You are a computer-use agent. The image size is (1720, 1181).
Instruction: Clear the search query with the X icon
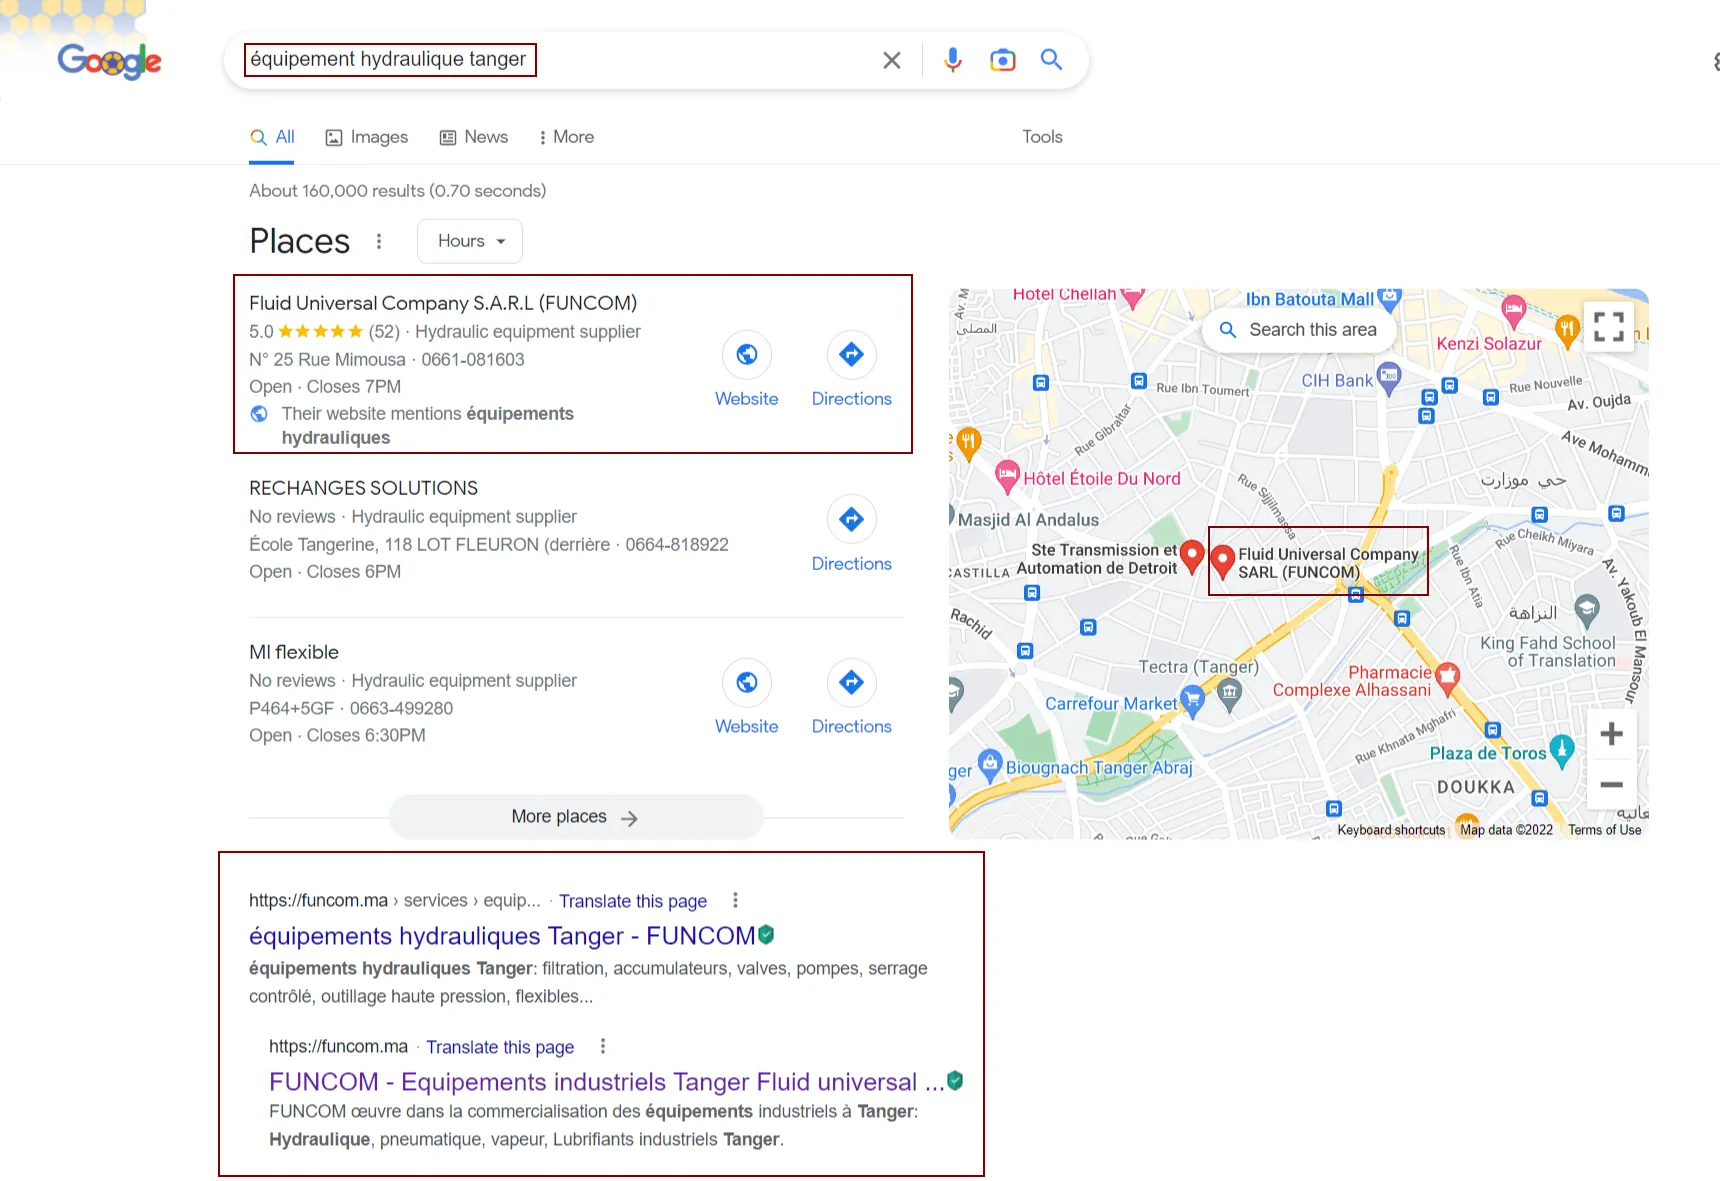point(892,60)
